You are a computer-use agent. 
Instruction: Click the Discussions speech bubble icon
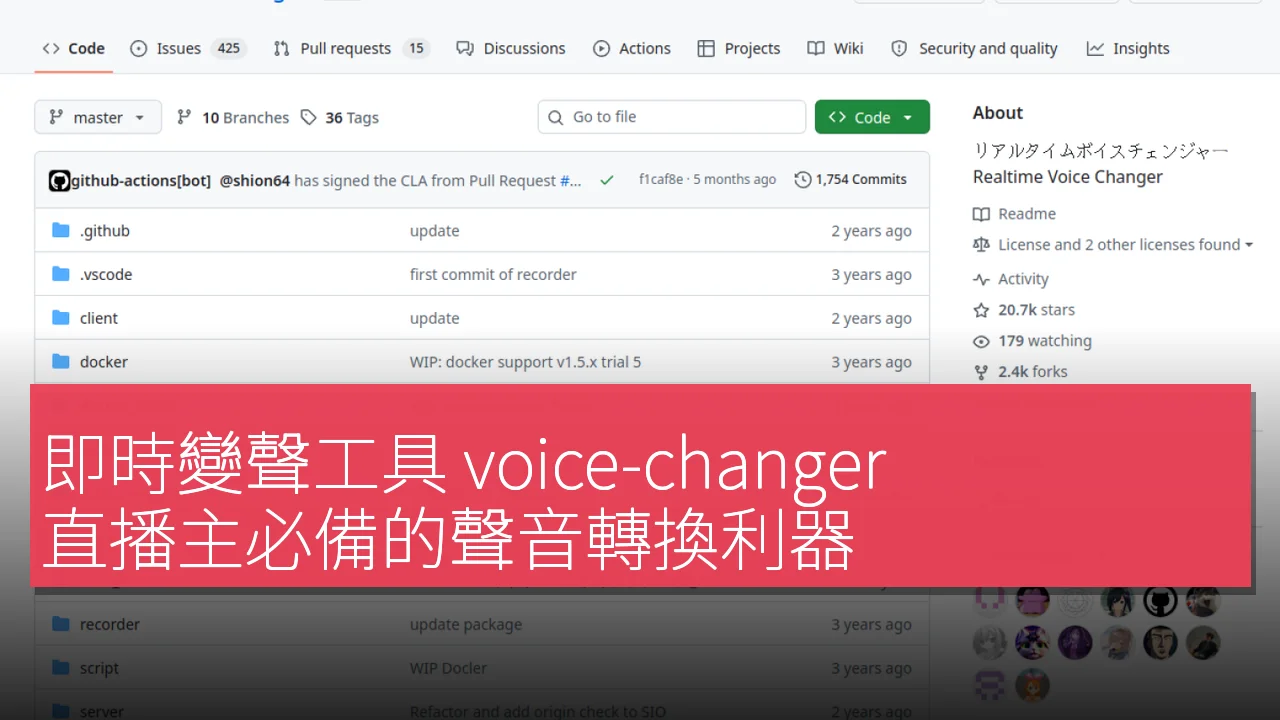pos(465,48)
